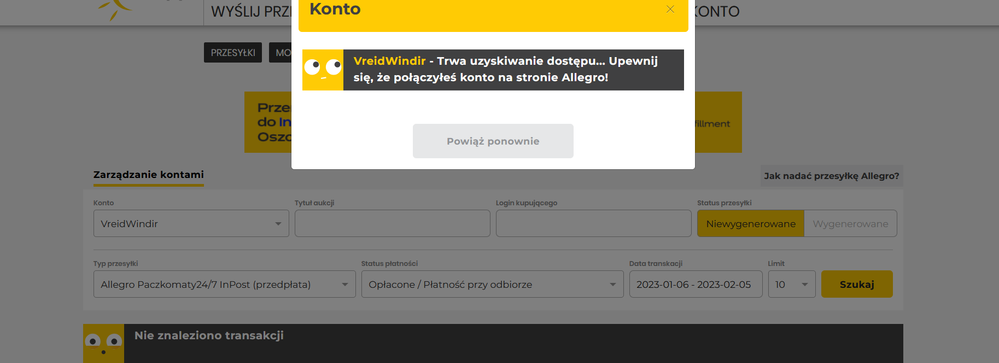Screen dimensions: 999x363
Task: Focus the Tytuł aukcji input field
Action: (392, 224)
